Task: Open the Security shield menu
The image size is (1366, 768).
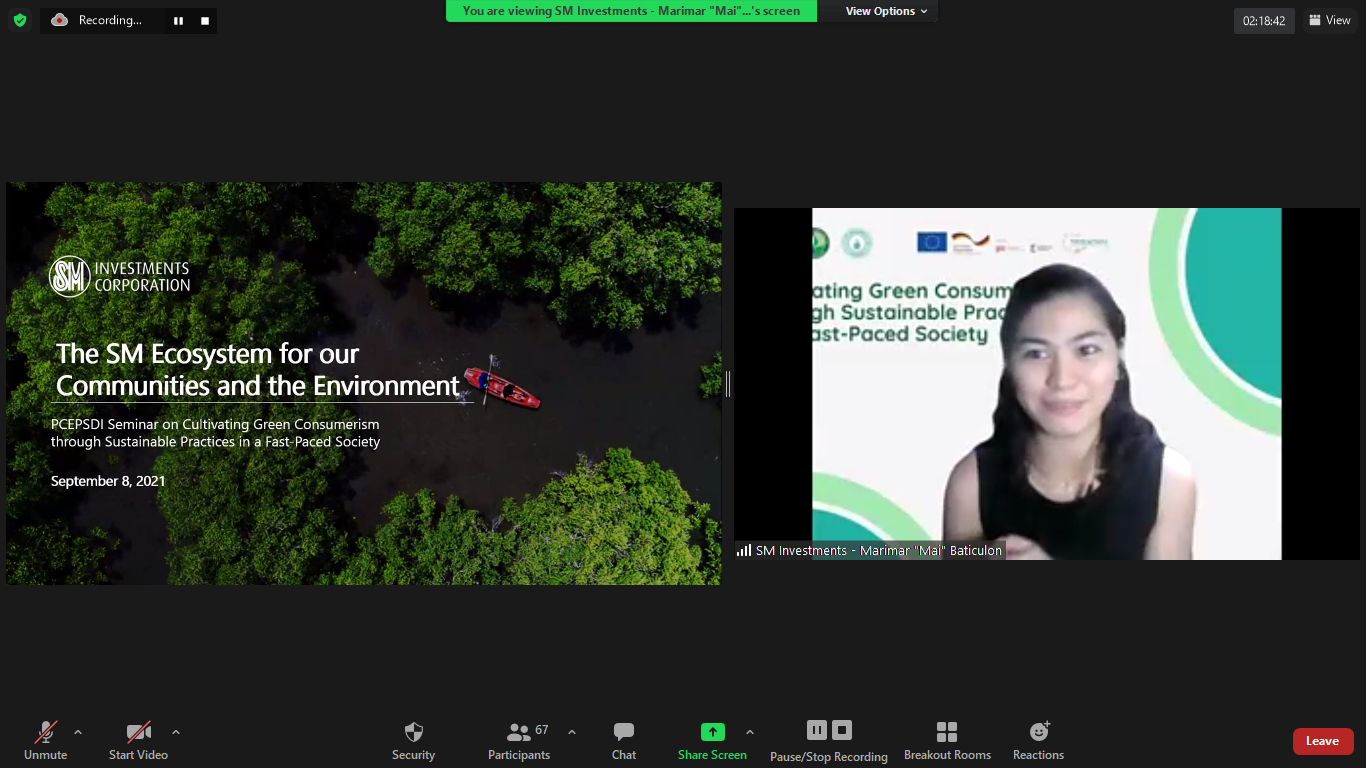Action: (413, 740)
